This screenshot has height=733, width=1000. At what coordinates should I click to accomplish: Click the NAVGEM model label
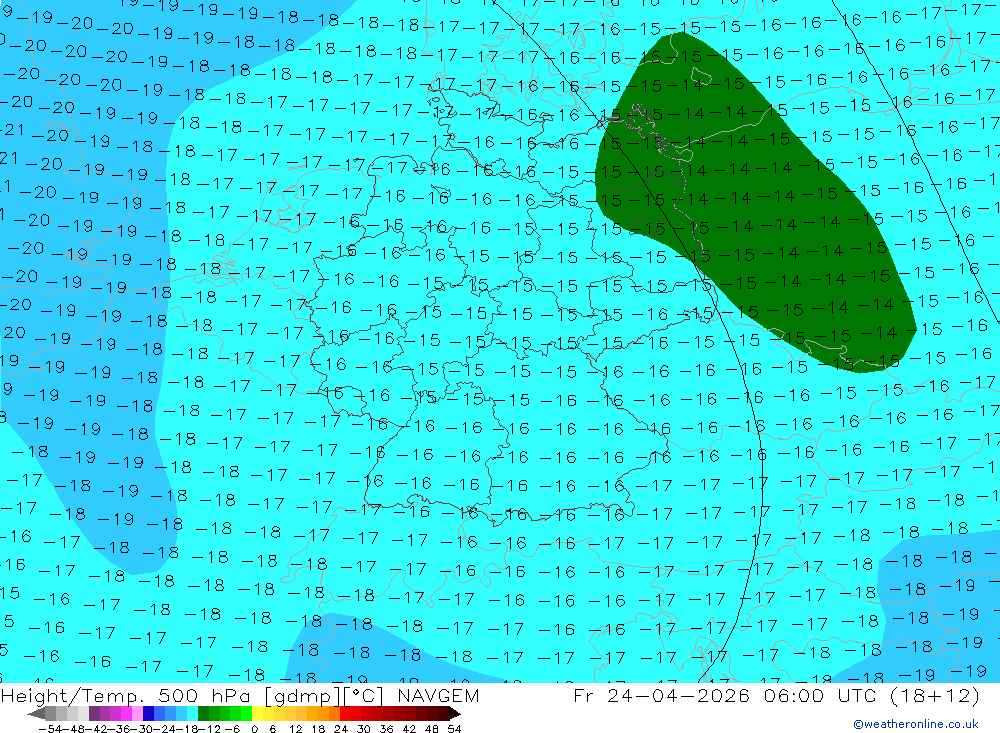(438, 695)
